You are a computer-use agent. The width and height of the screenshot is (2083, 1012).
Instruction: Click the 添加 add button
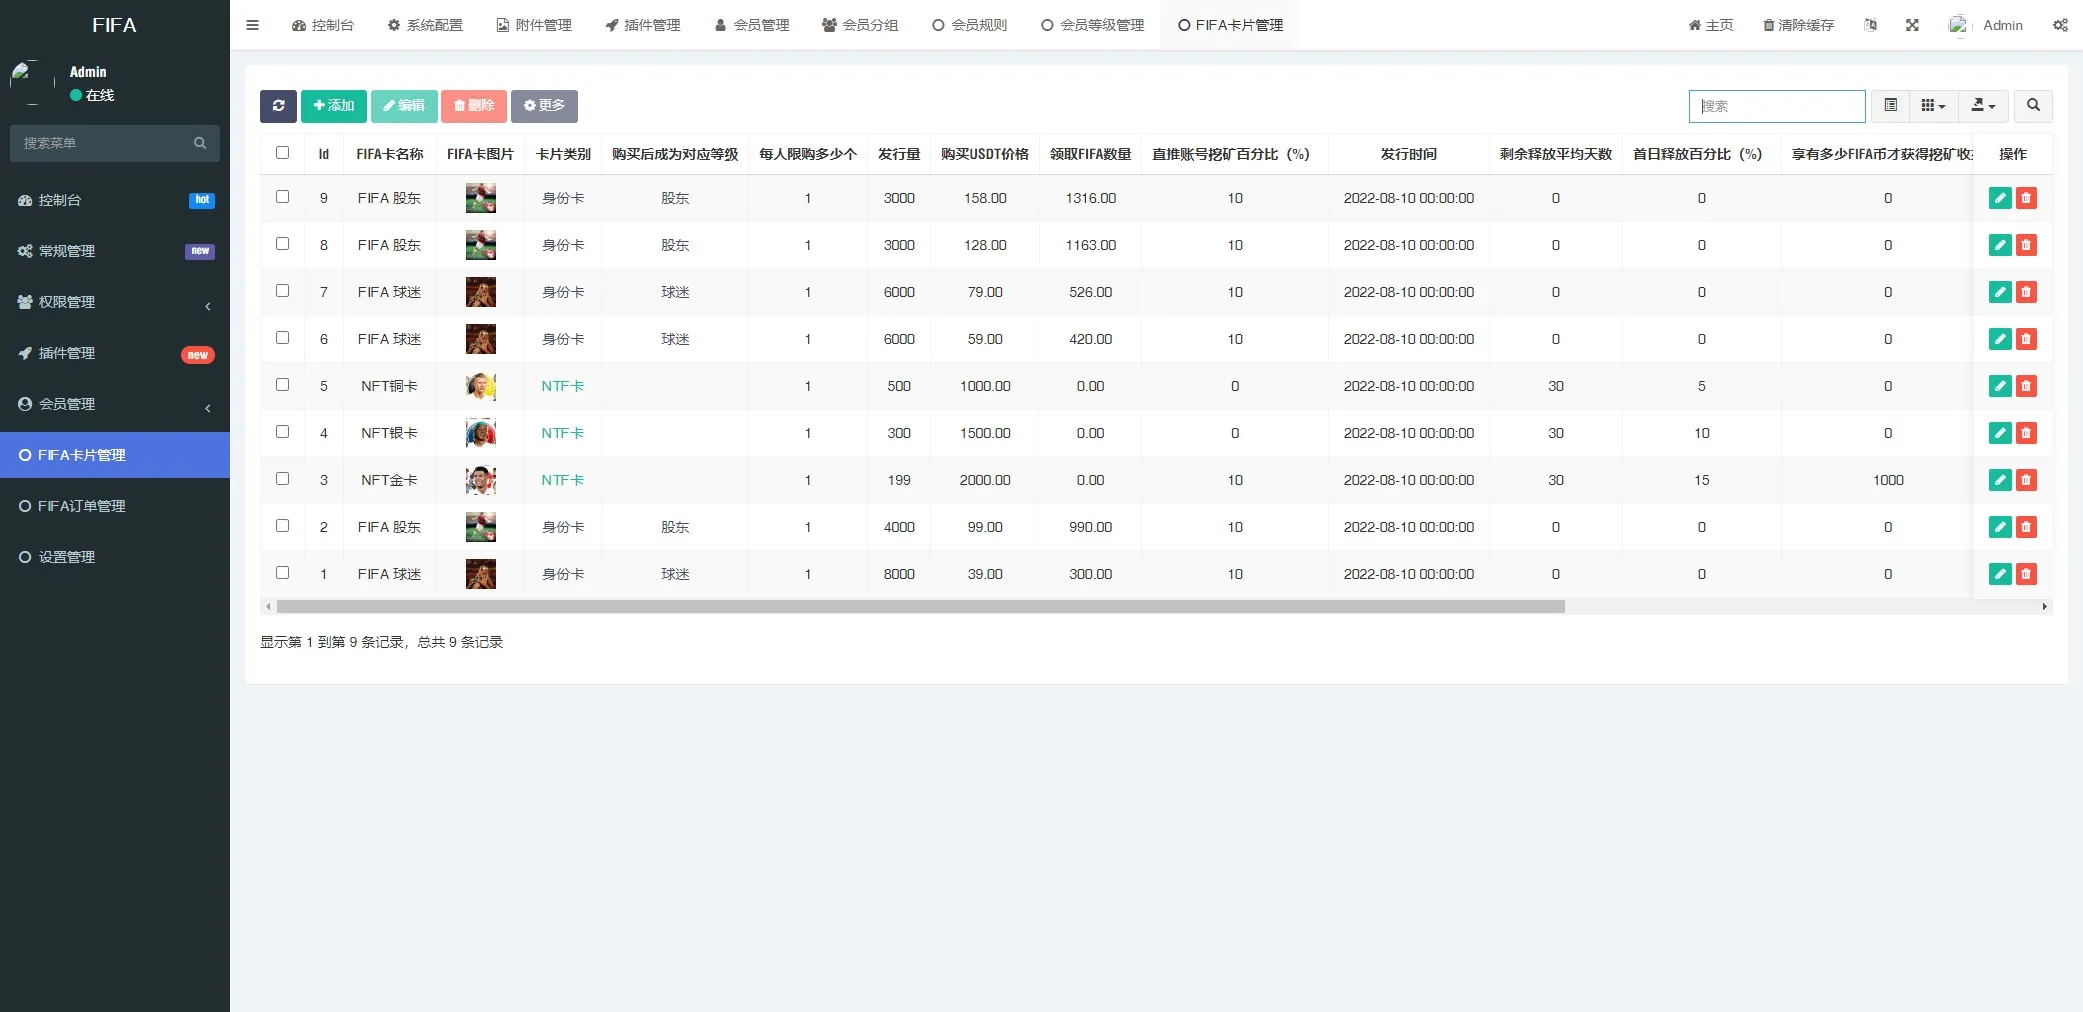tap(334, 106)
